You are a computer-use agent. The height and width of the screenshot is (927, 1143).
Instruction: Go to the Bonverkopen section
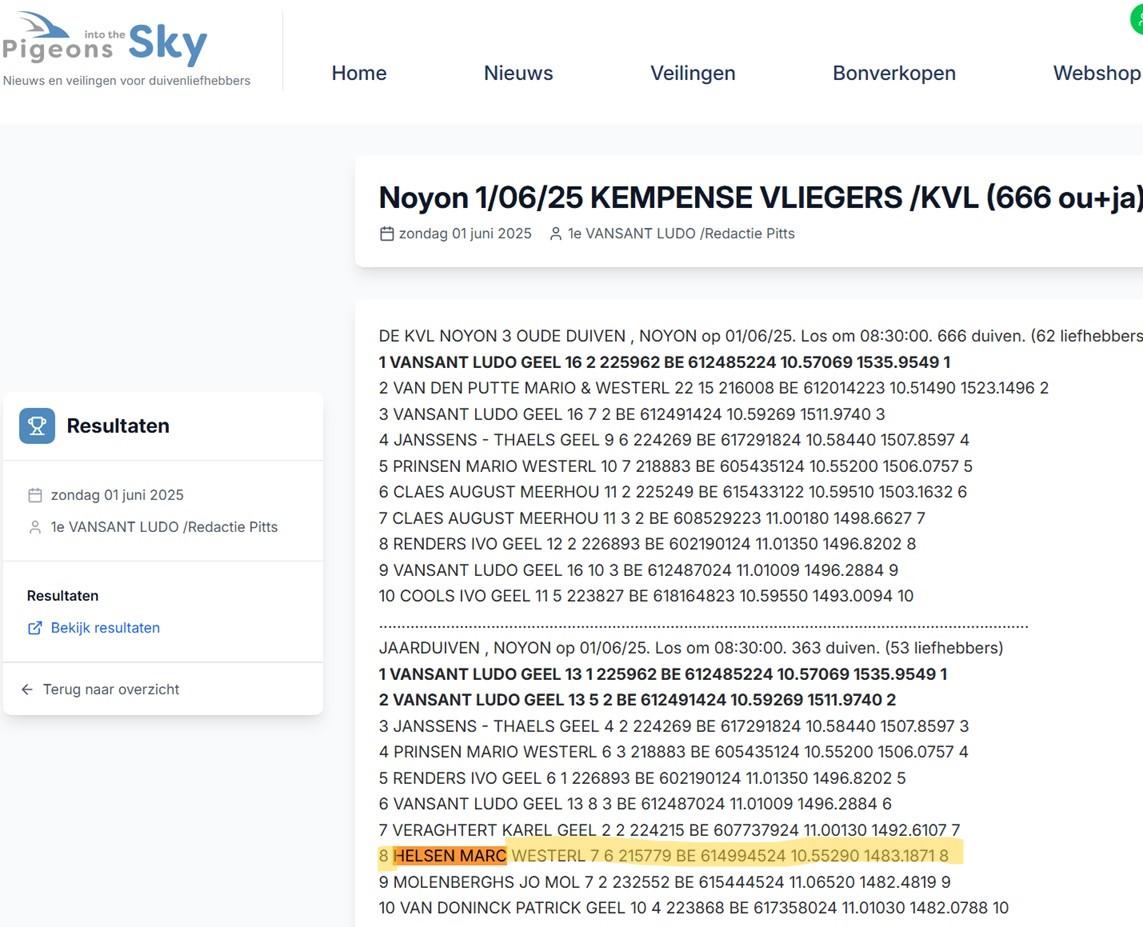pos(894,70)
